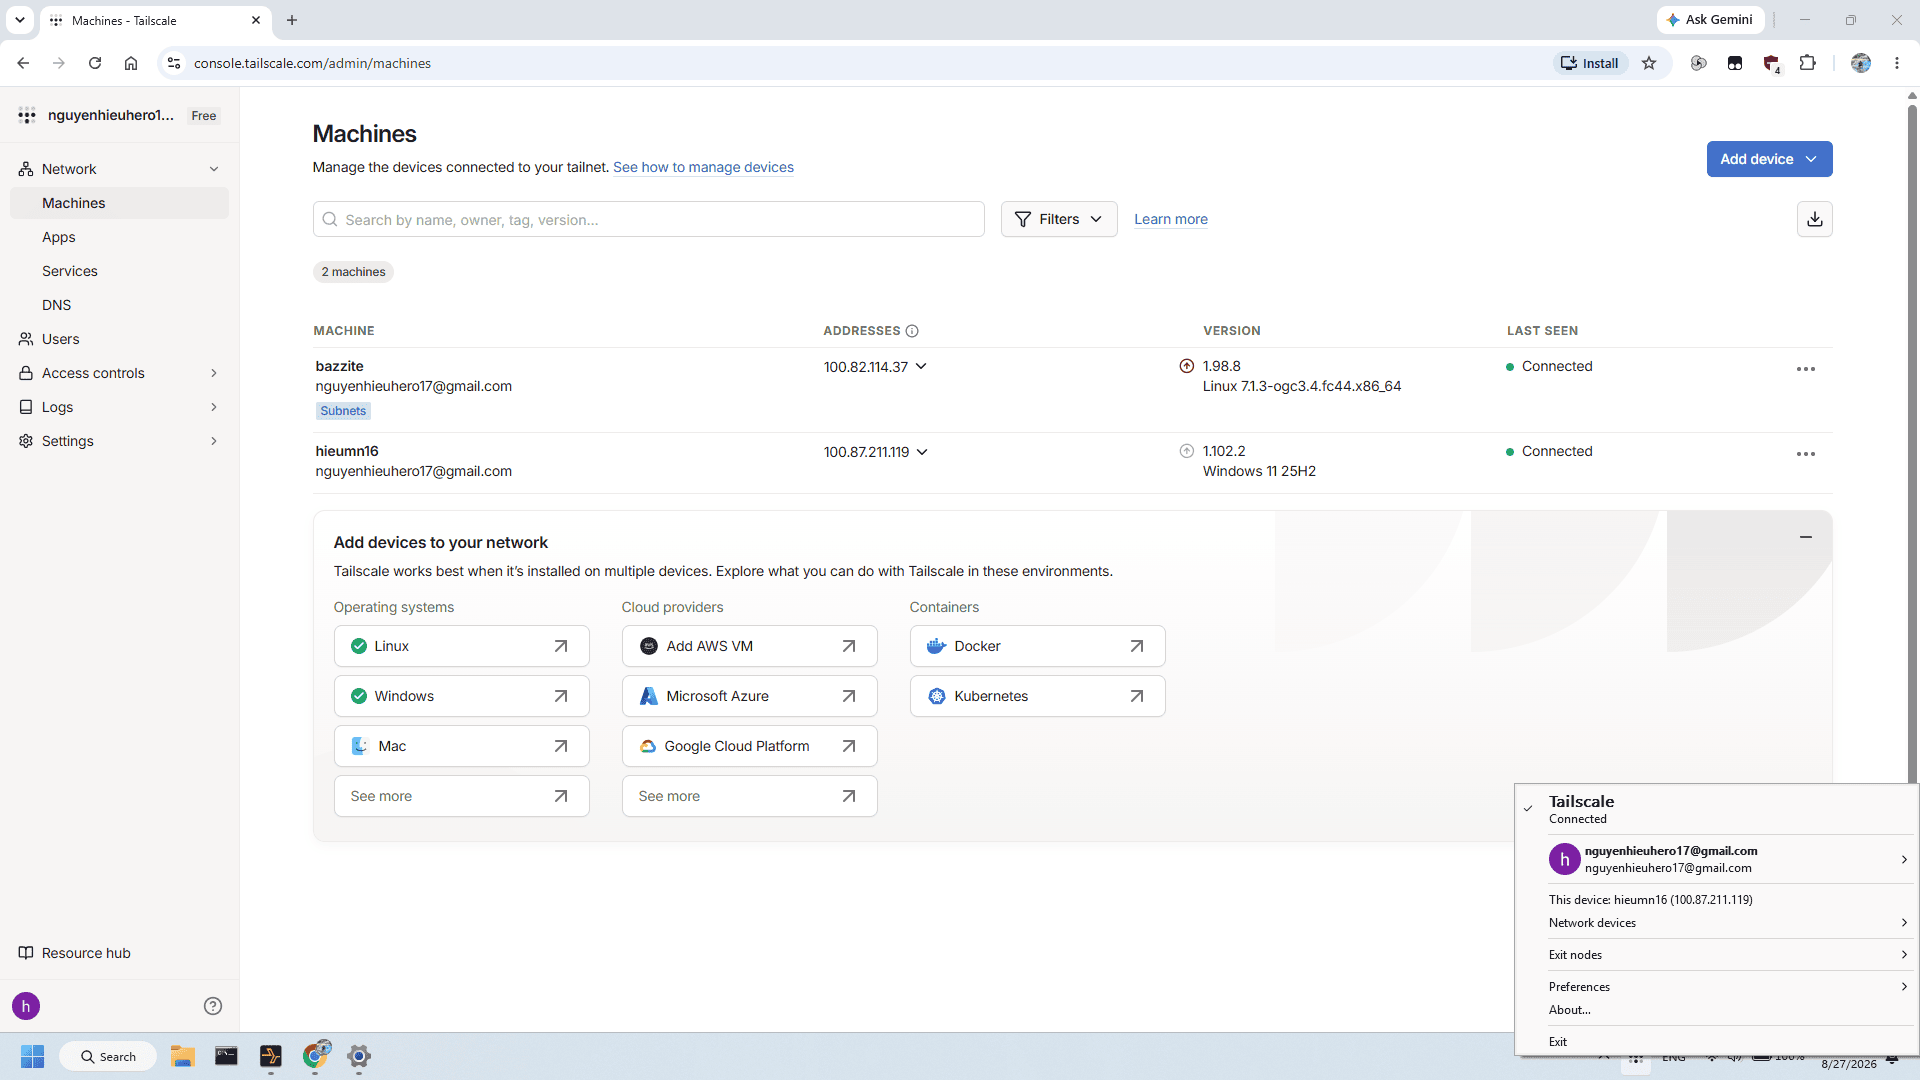Open the Windows install option
Screen dimensions: 1920x1080
[x=462, y=696]
